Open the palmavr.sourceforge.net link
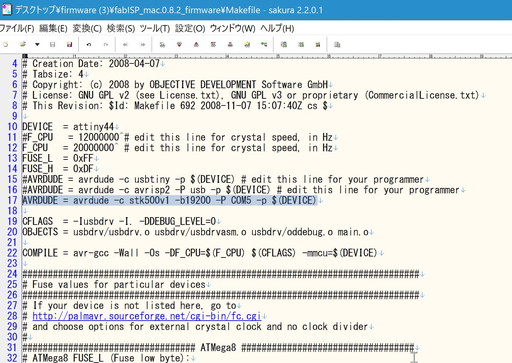This screenshot has height=363, width=512. [147, 316]
